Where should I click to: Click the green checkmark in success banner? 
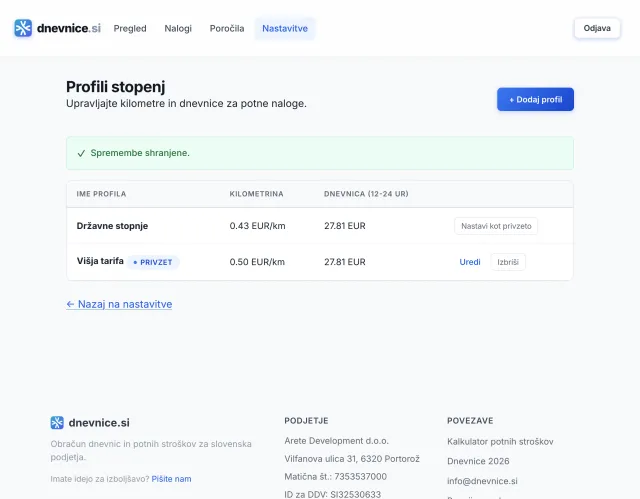[x=81, y=154]
